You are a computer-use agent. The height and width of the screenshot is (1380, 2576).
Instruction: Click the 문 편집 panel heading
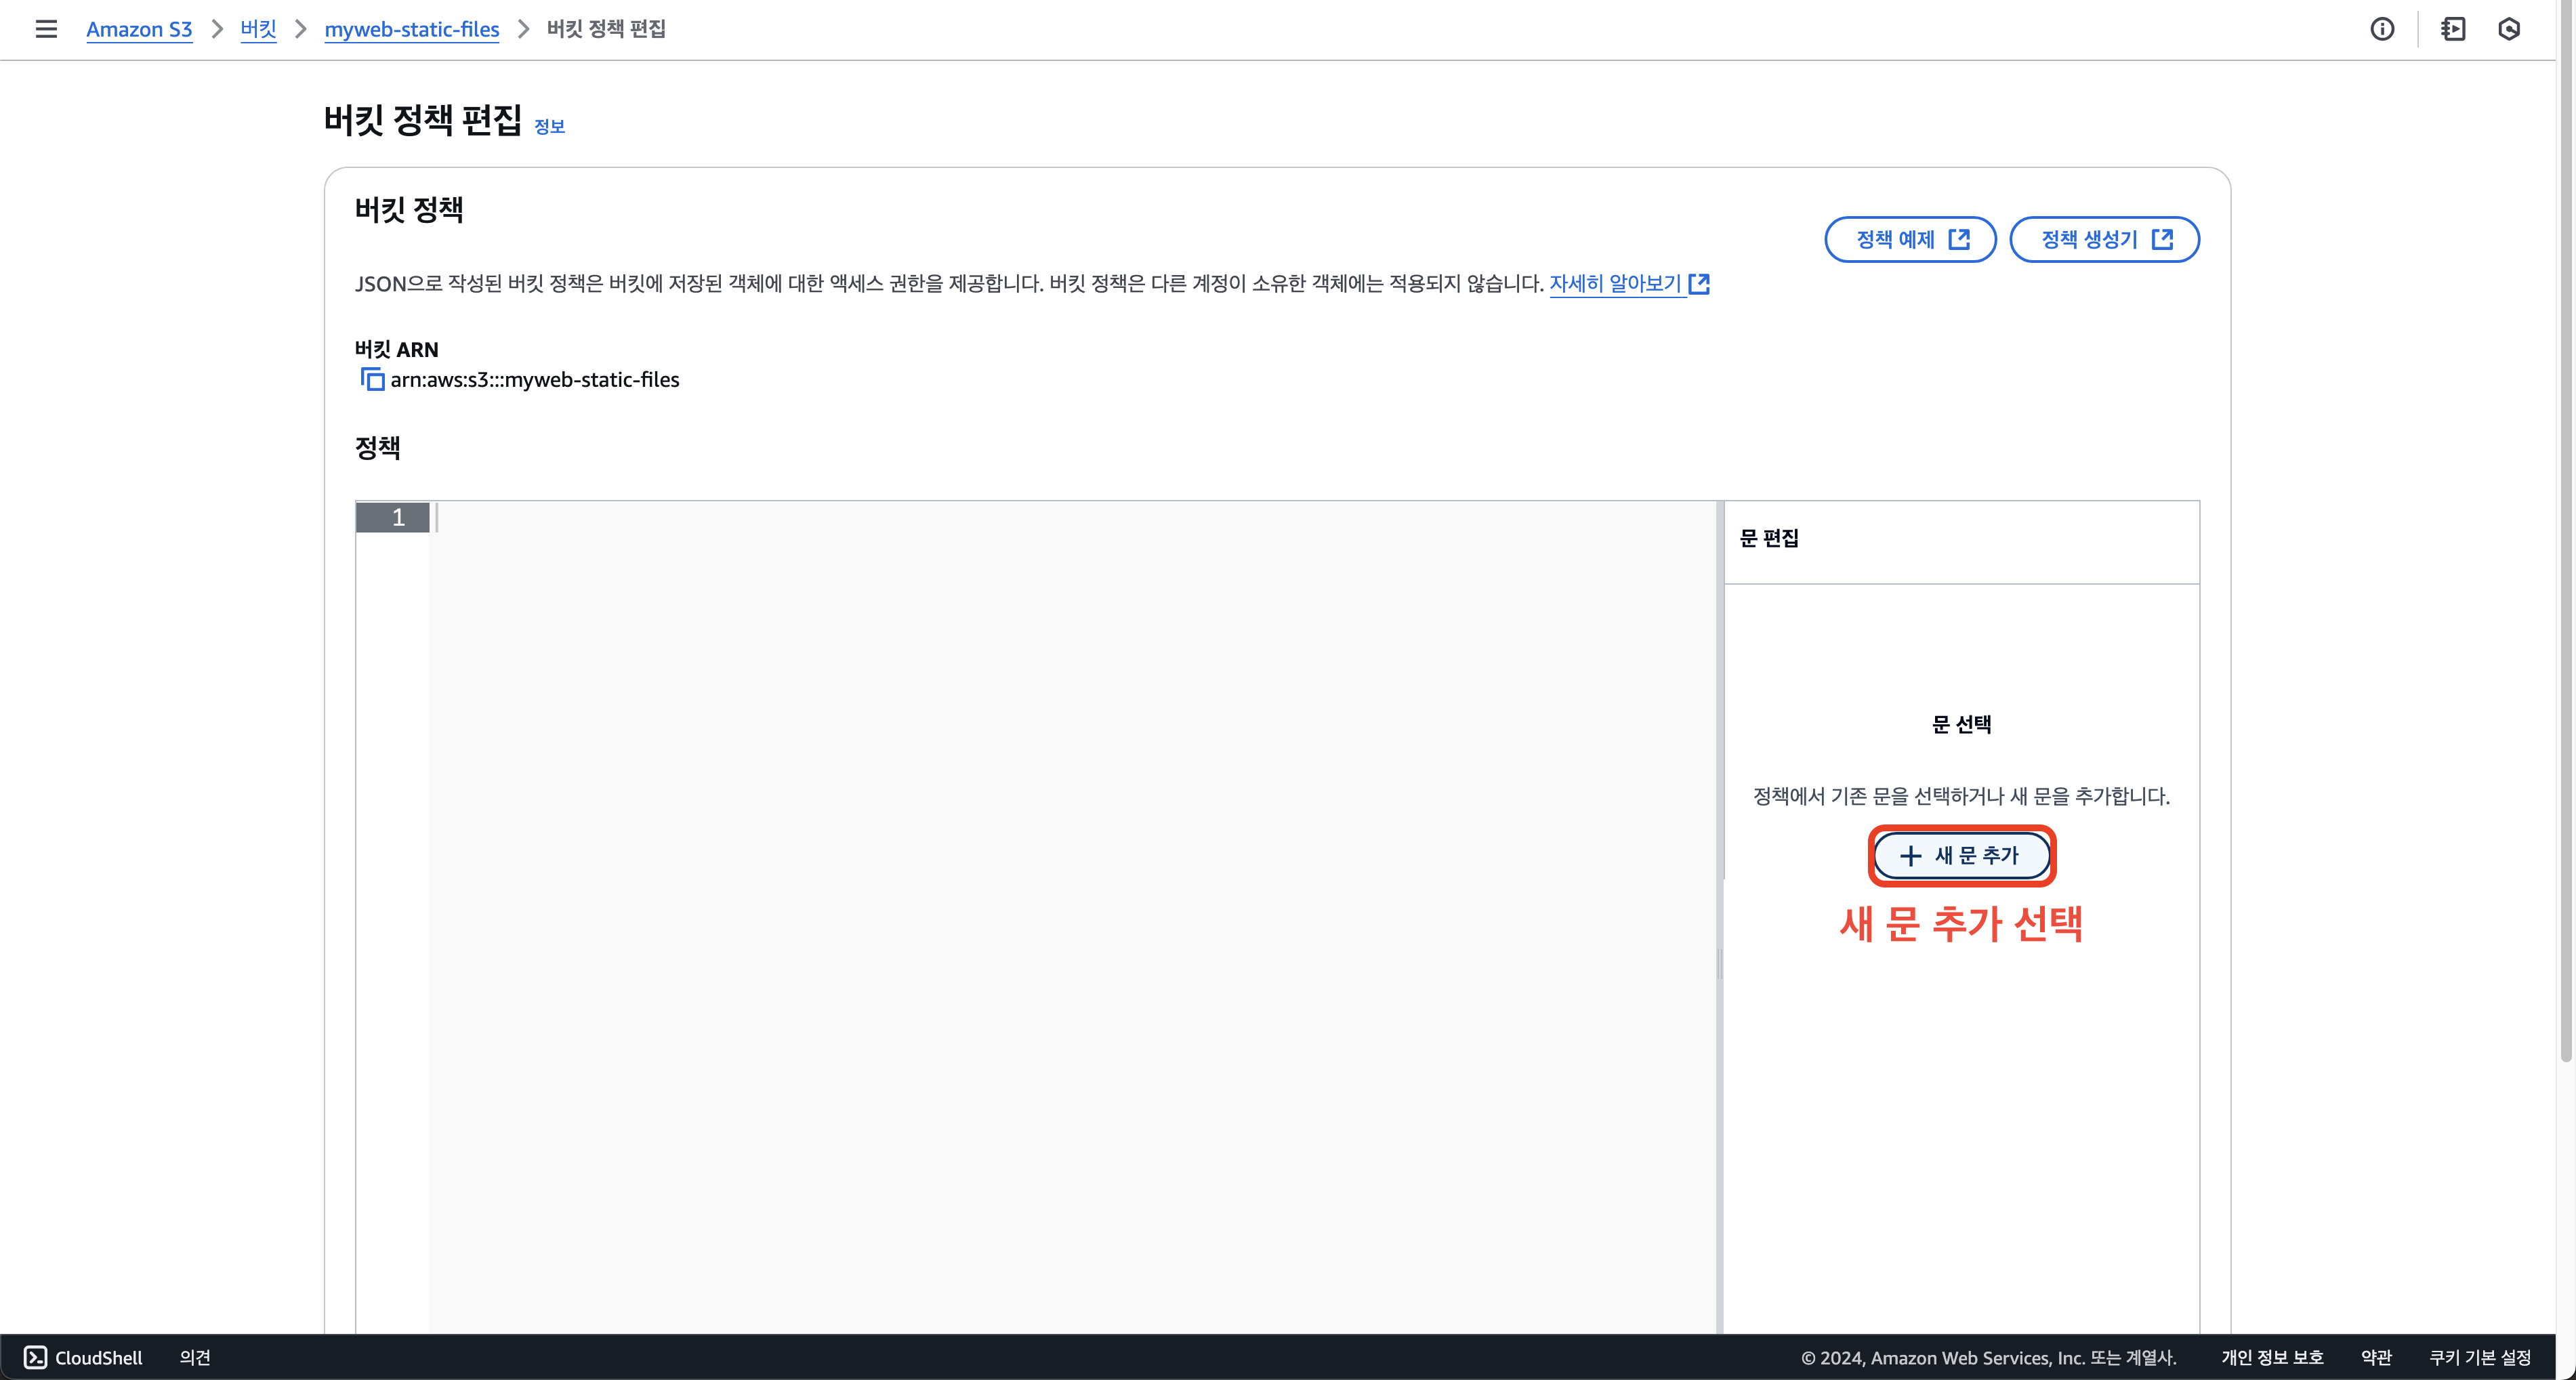pos(1769,538)
